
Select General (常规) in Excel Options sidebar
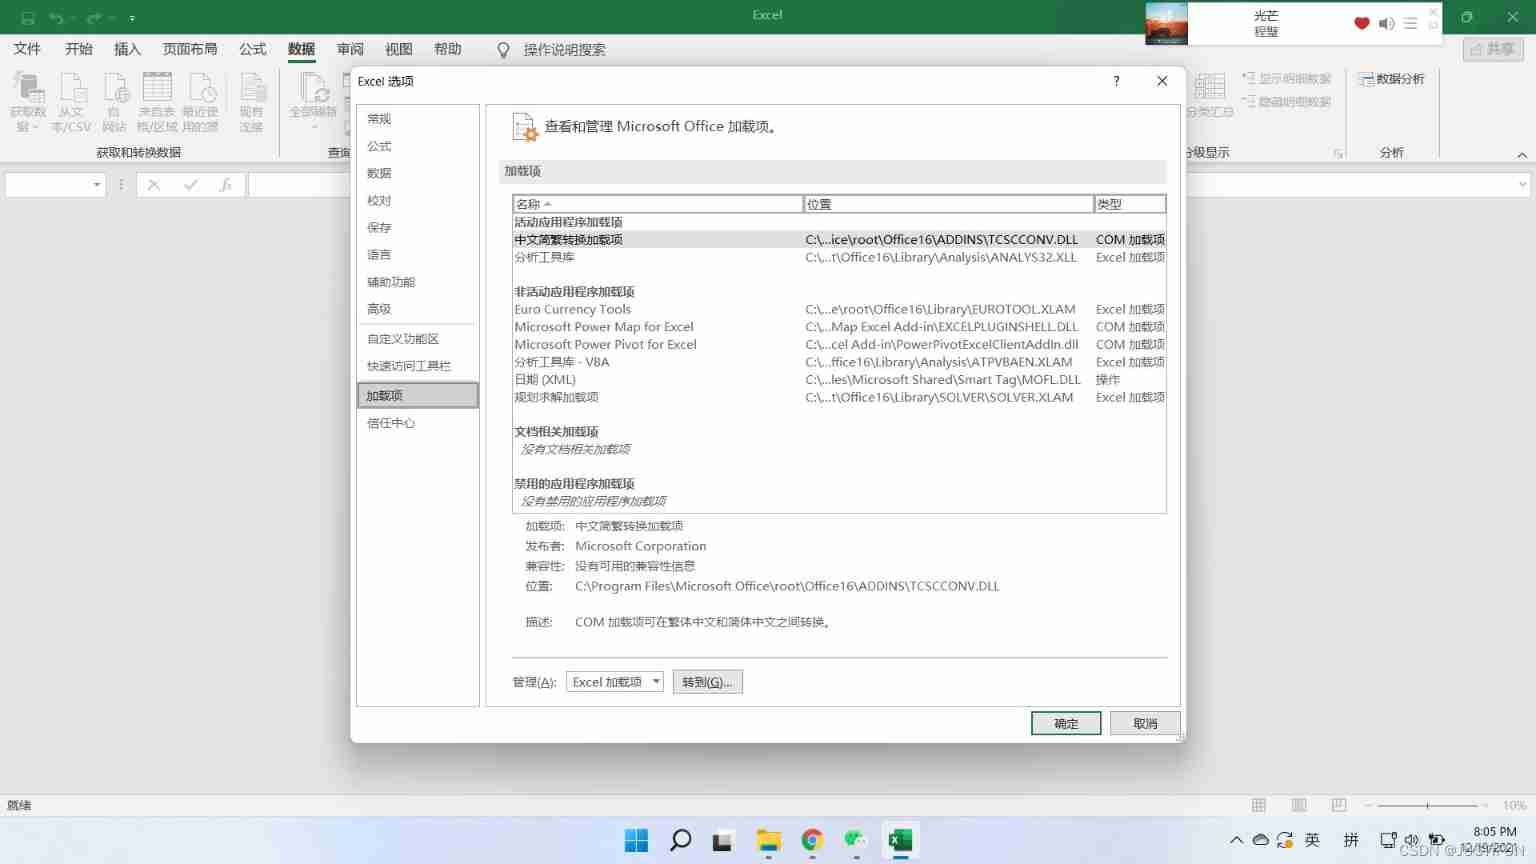coord(418,119)
